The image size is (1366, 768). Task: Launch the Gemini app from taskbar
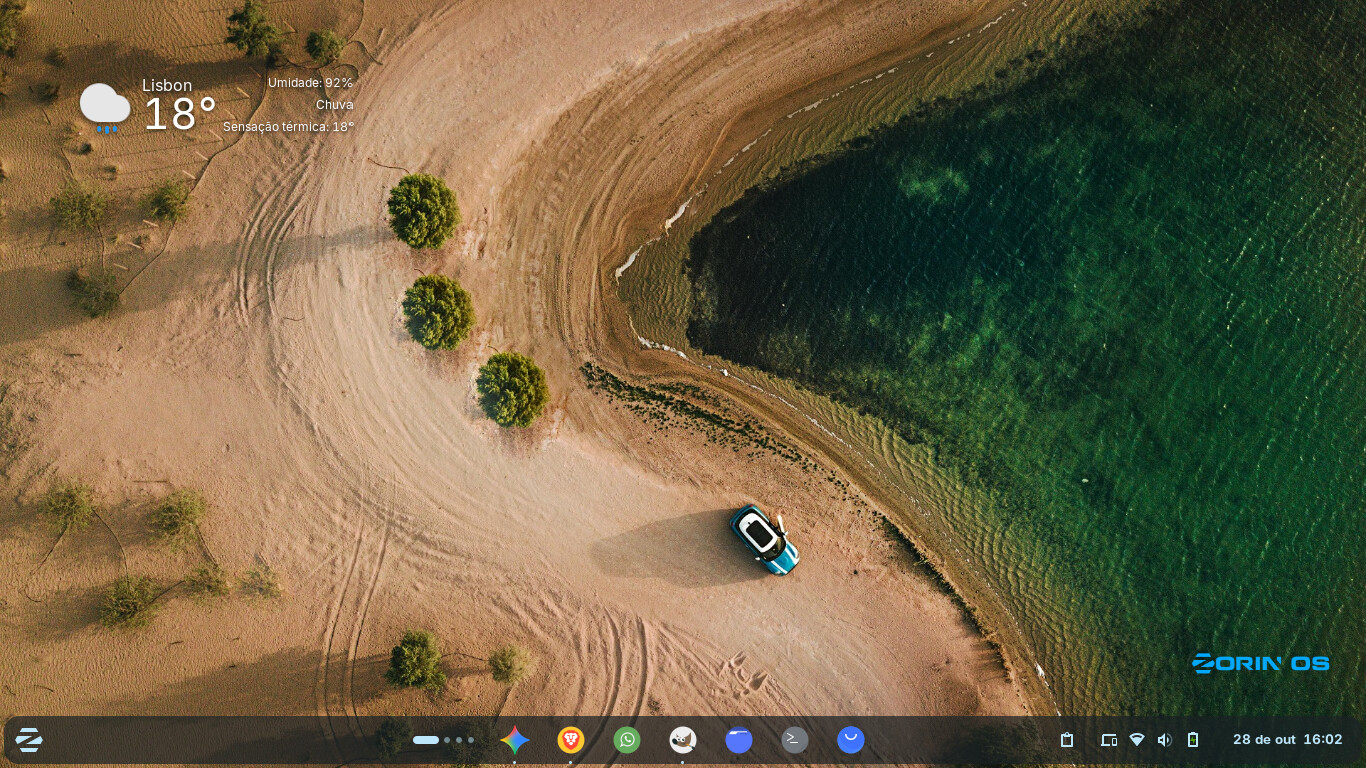coord(515,740)
